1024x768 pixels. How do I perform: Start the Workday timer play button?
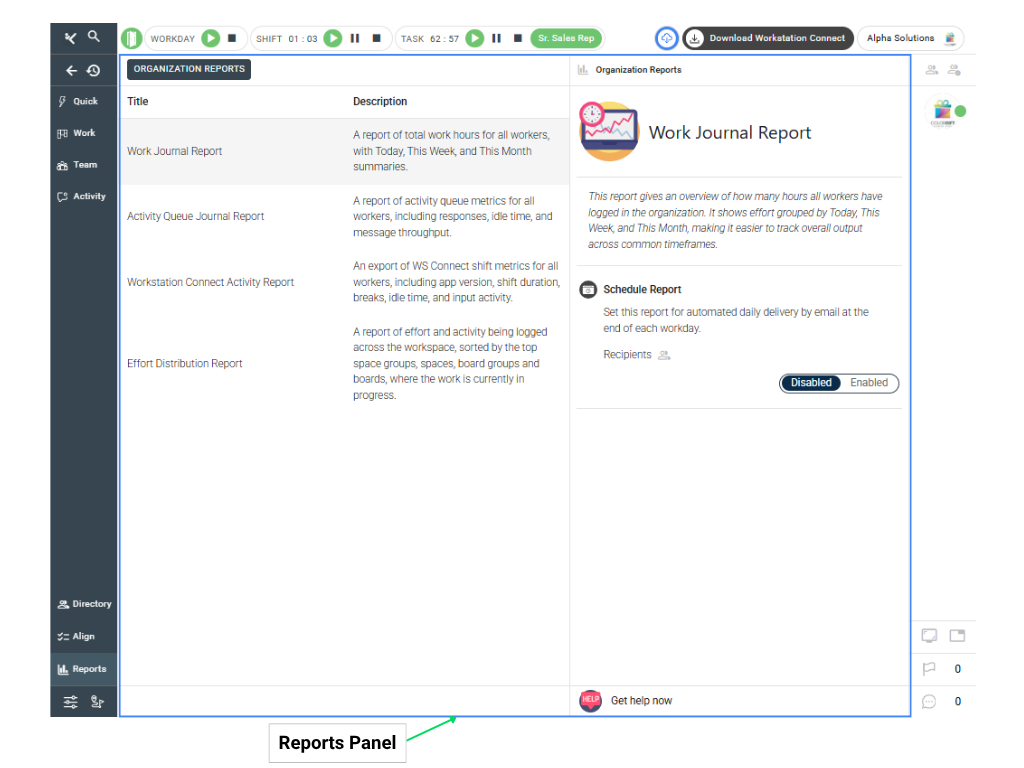[210, 38]
